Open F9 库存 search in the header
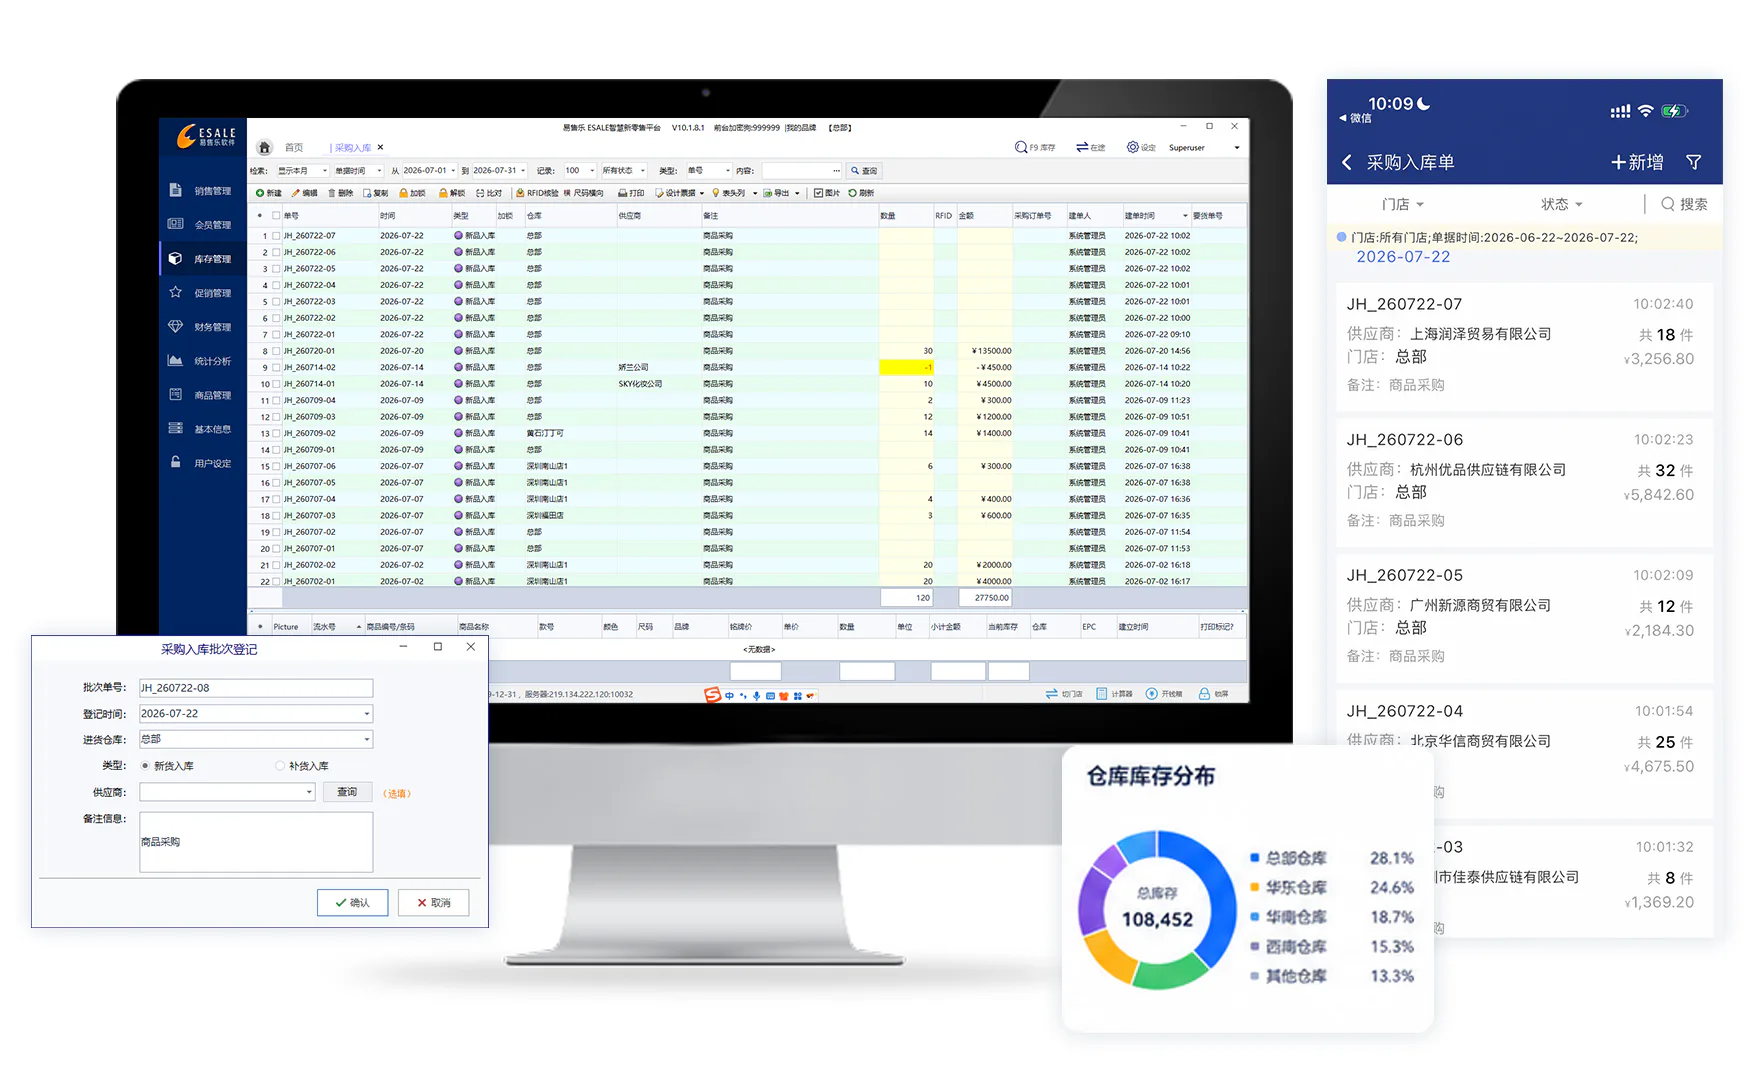Screen dimensions: 1753x1086 click(1035, 147)
